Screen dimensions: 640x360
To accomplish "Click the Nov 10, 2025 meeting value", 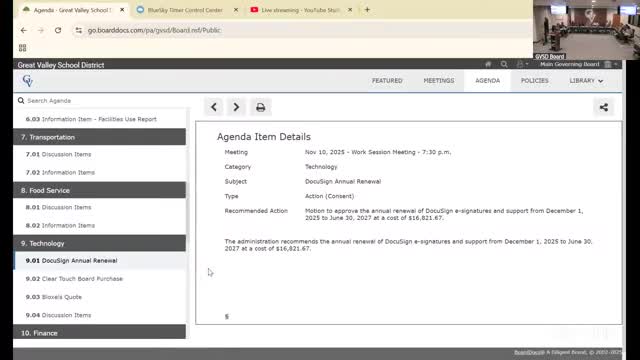I will [378, 152].
